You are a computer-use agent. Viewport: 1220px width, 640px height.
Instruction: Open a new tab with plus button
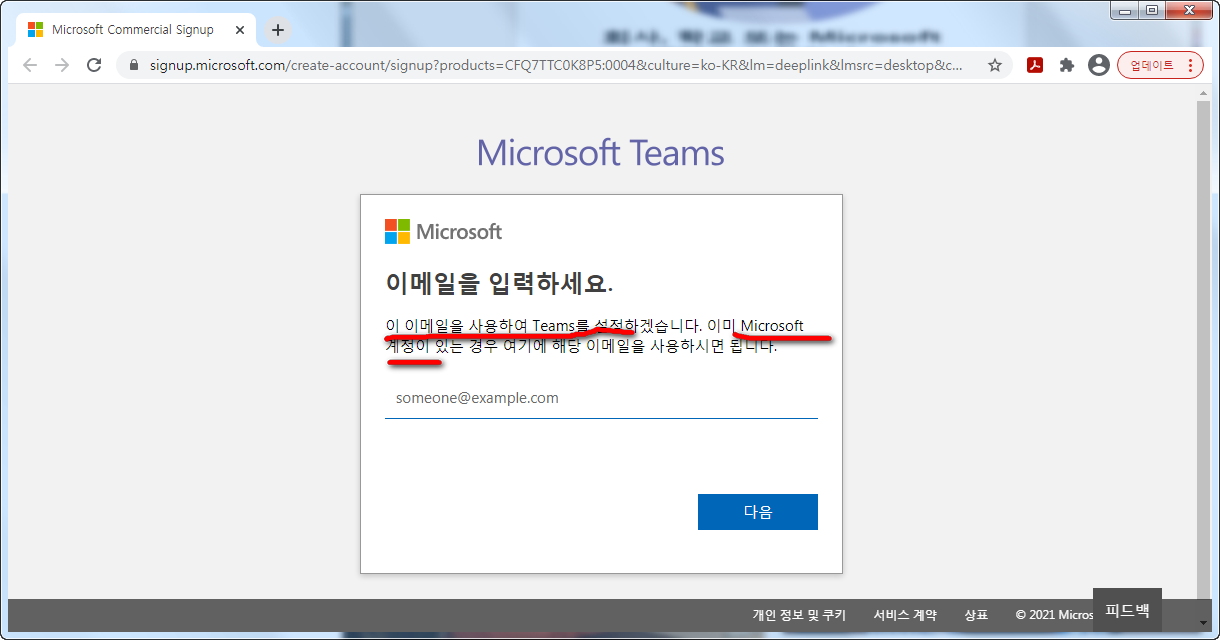pyautogui.click(x=278, y=30)
